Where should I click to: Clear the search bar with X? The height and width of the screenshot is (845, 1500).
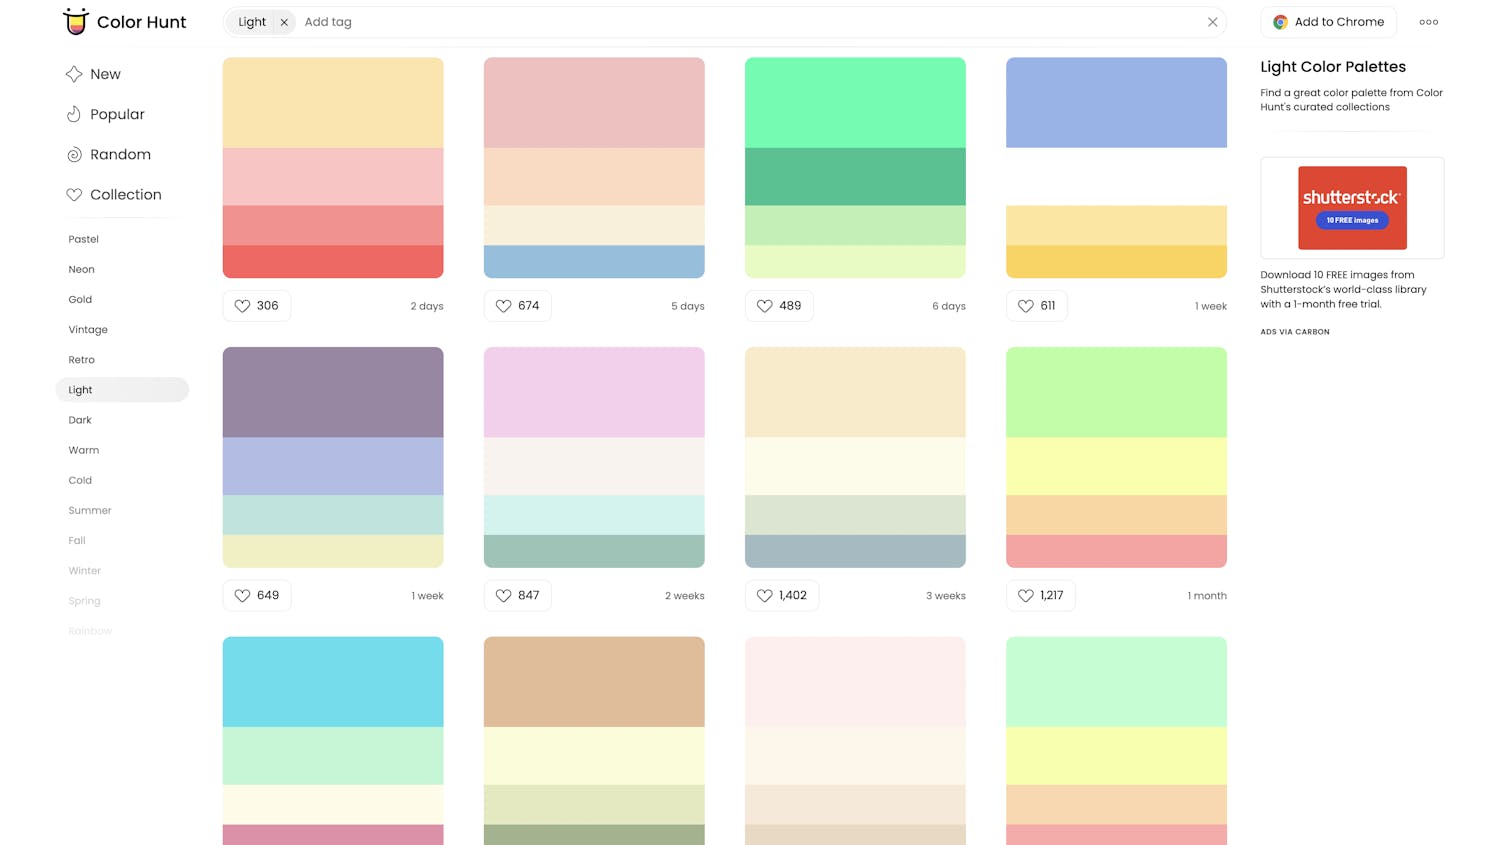coord(1212,22)
